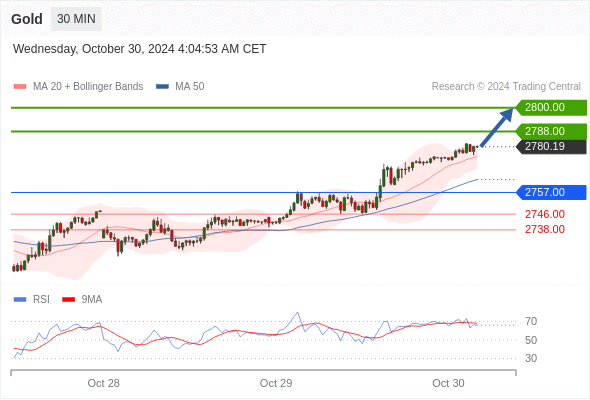This screenshot has height=400, width=590.
Task: Click the red 2746.00 support label
Action: point(544,214)
